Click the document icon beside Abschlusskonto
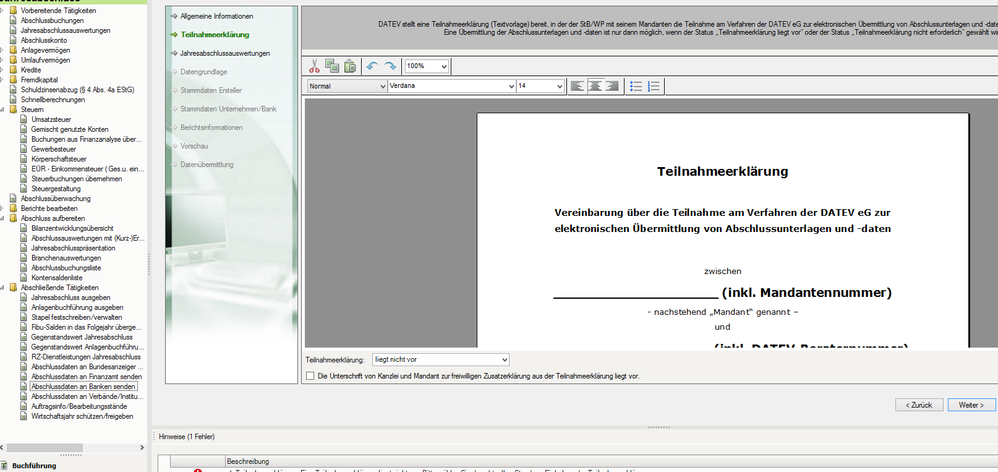 click(x=13, y=40)
